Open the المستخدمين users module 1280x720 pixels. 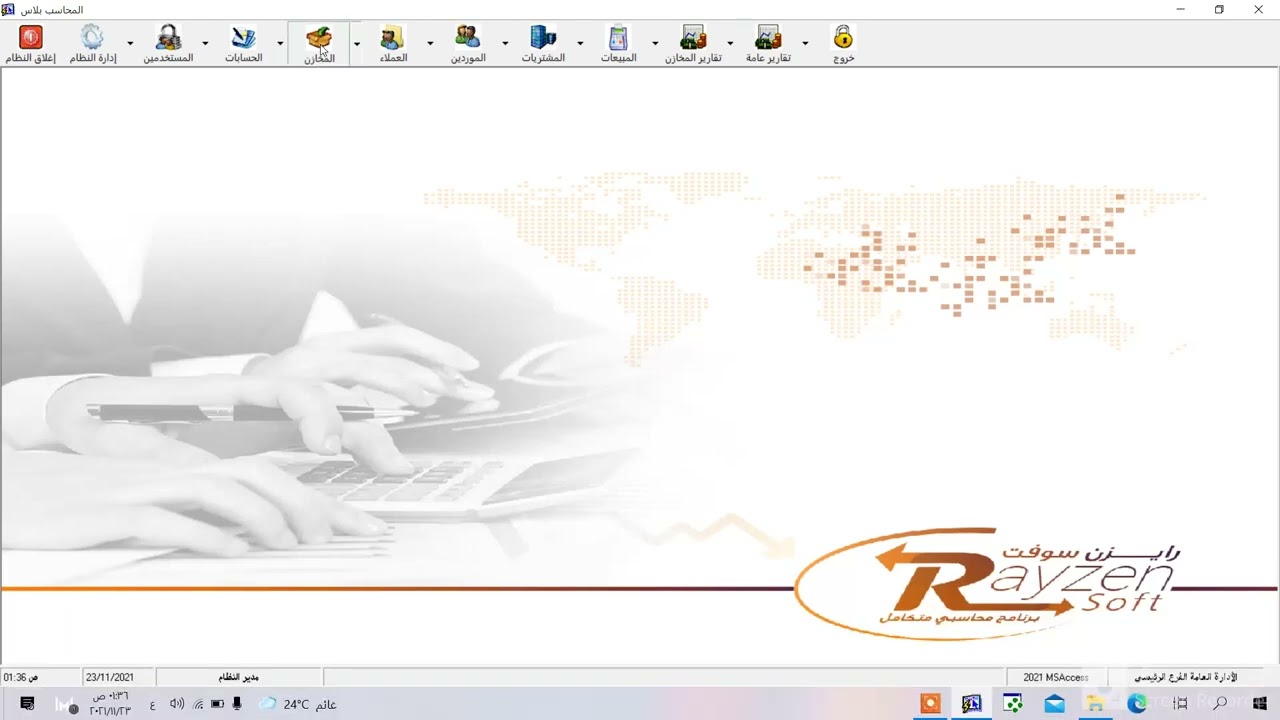(168, 44)
